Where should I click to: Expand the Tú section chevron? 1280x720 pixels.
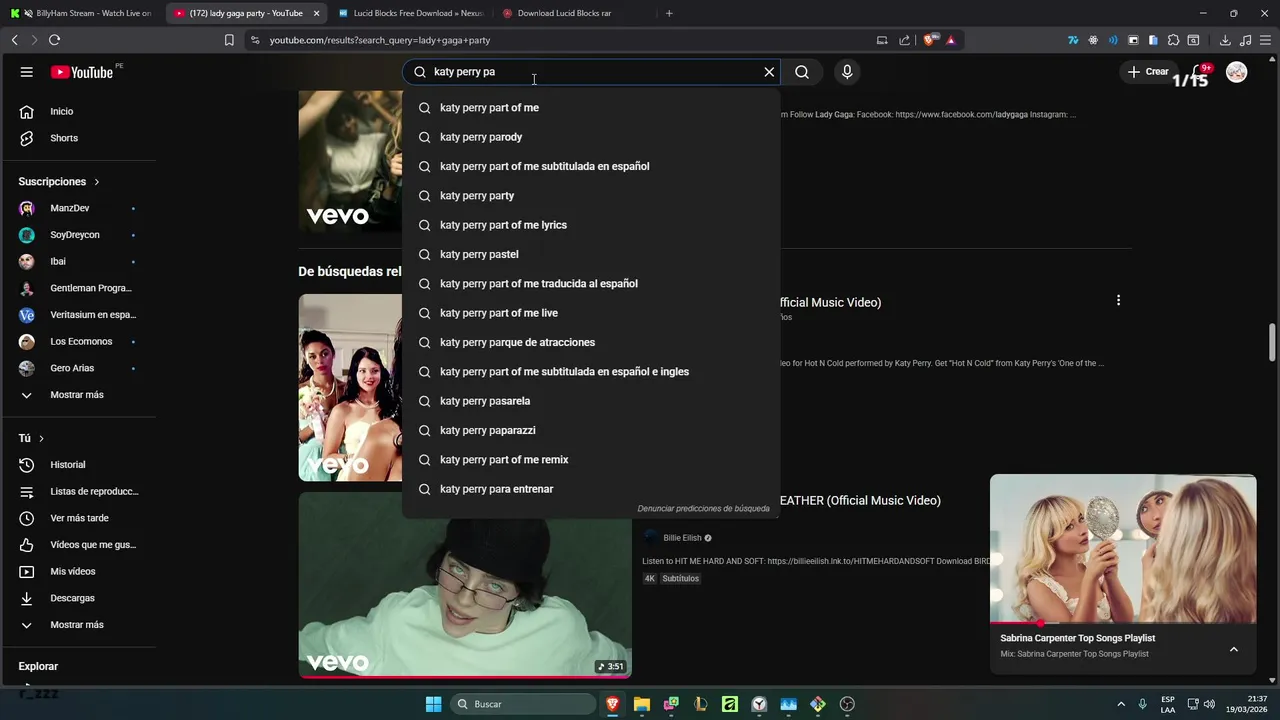(x=41, y=438)
